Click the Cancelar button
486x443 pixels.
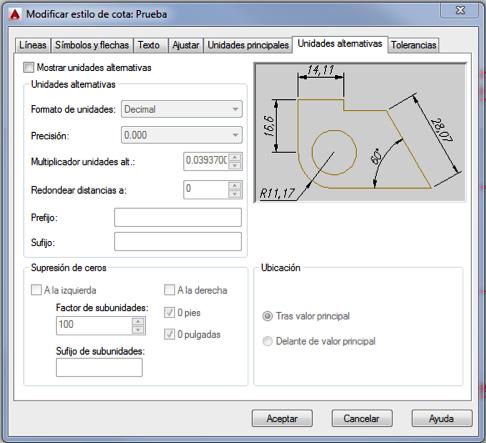click(362, 418)
